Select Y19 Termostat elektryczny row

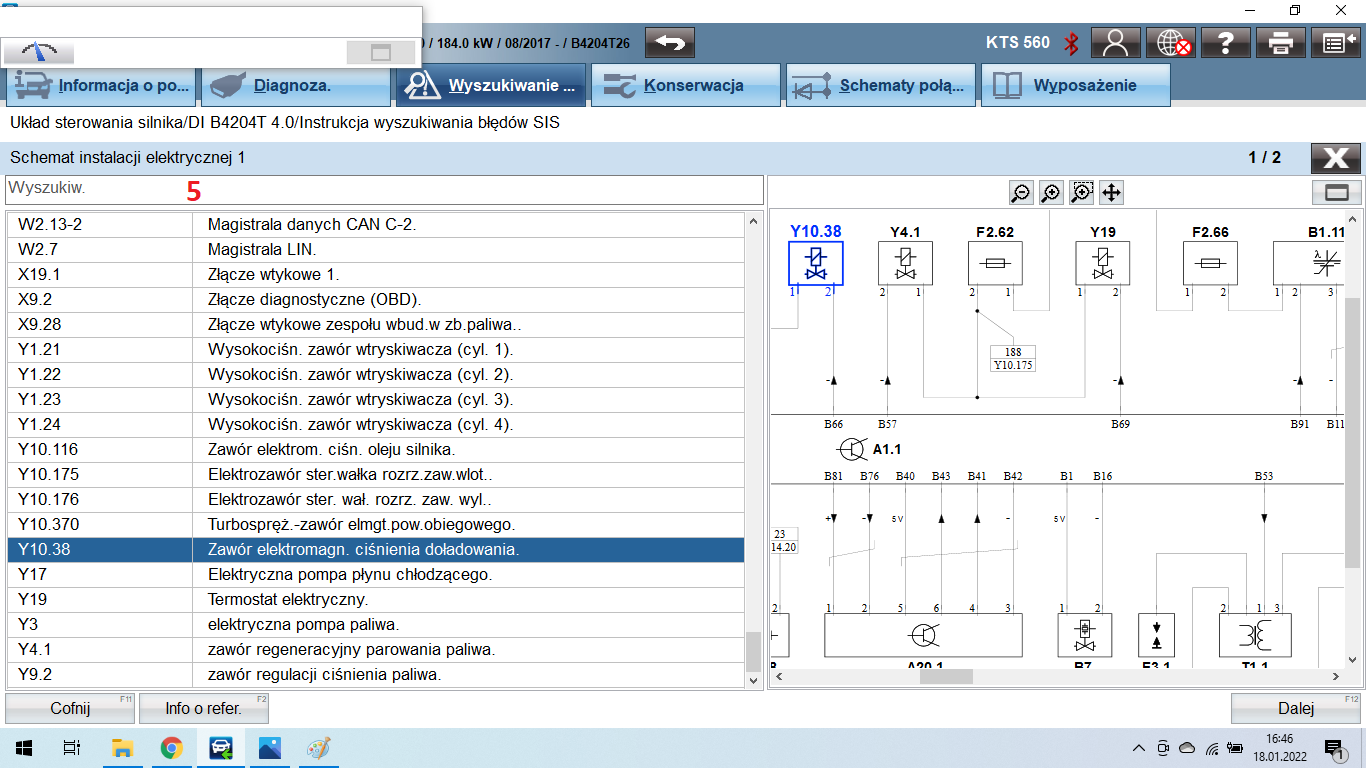(375, 600)
